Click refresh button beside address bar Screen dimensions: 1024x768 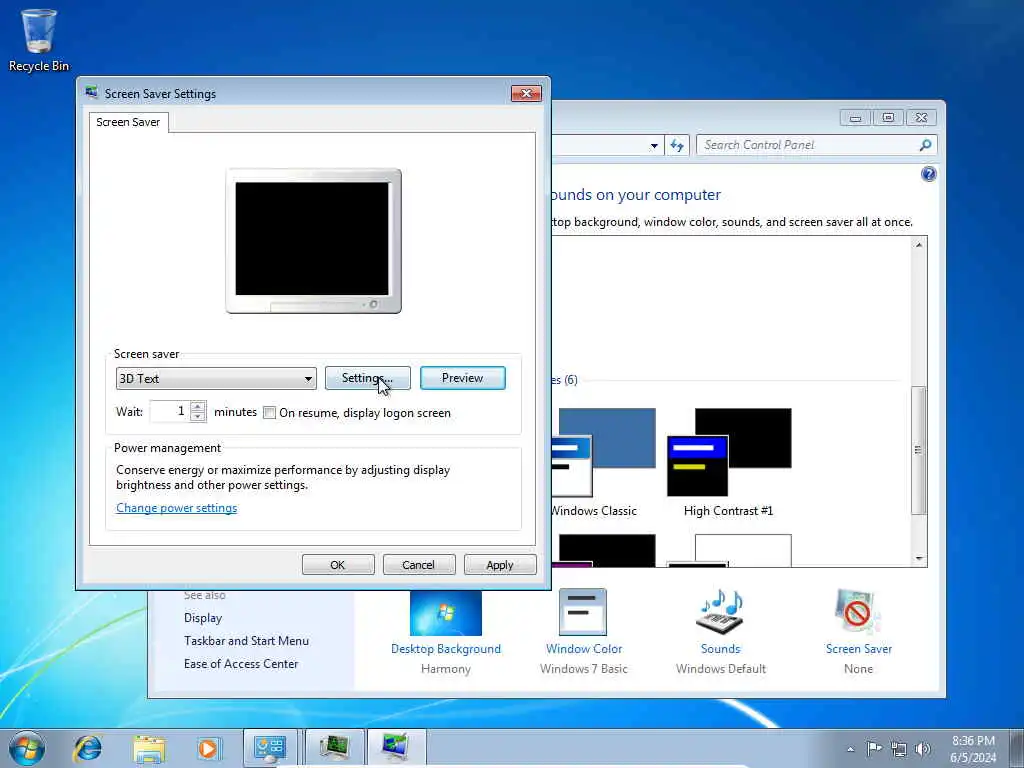point(677,145)
